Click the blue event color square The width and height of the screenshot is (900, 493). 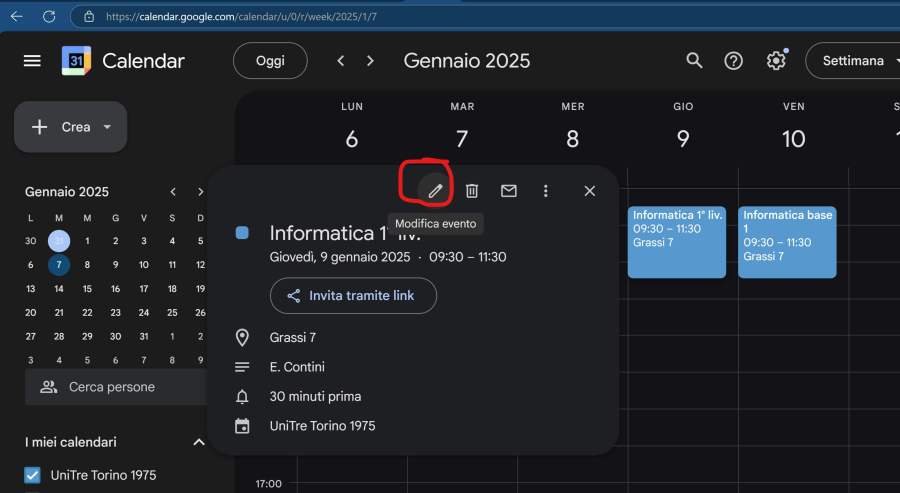[x=242, y=233]
